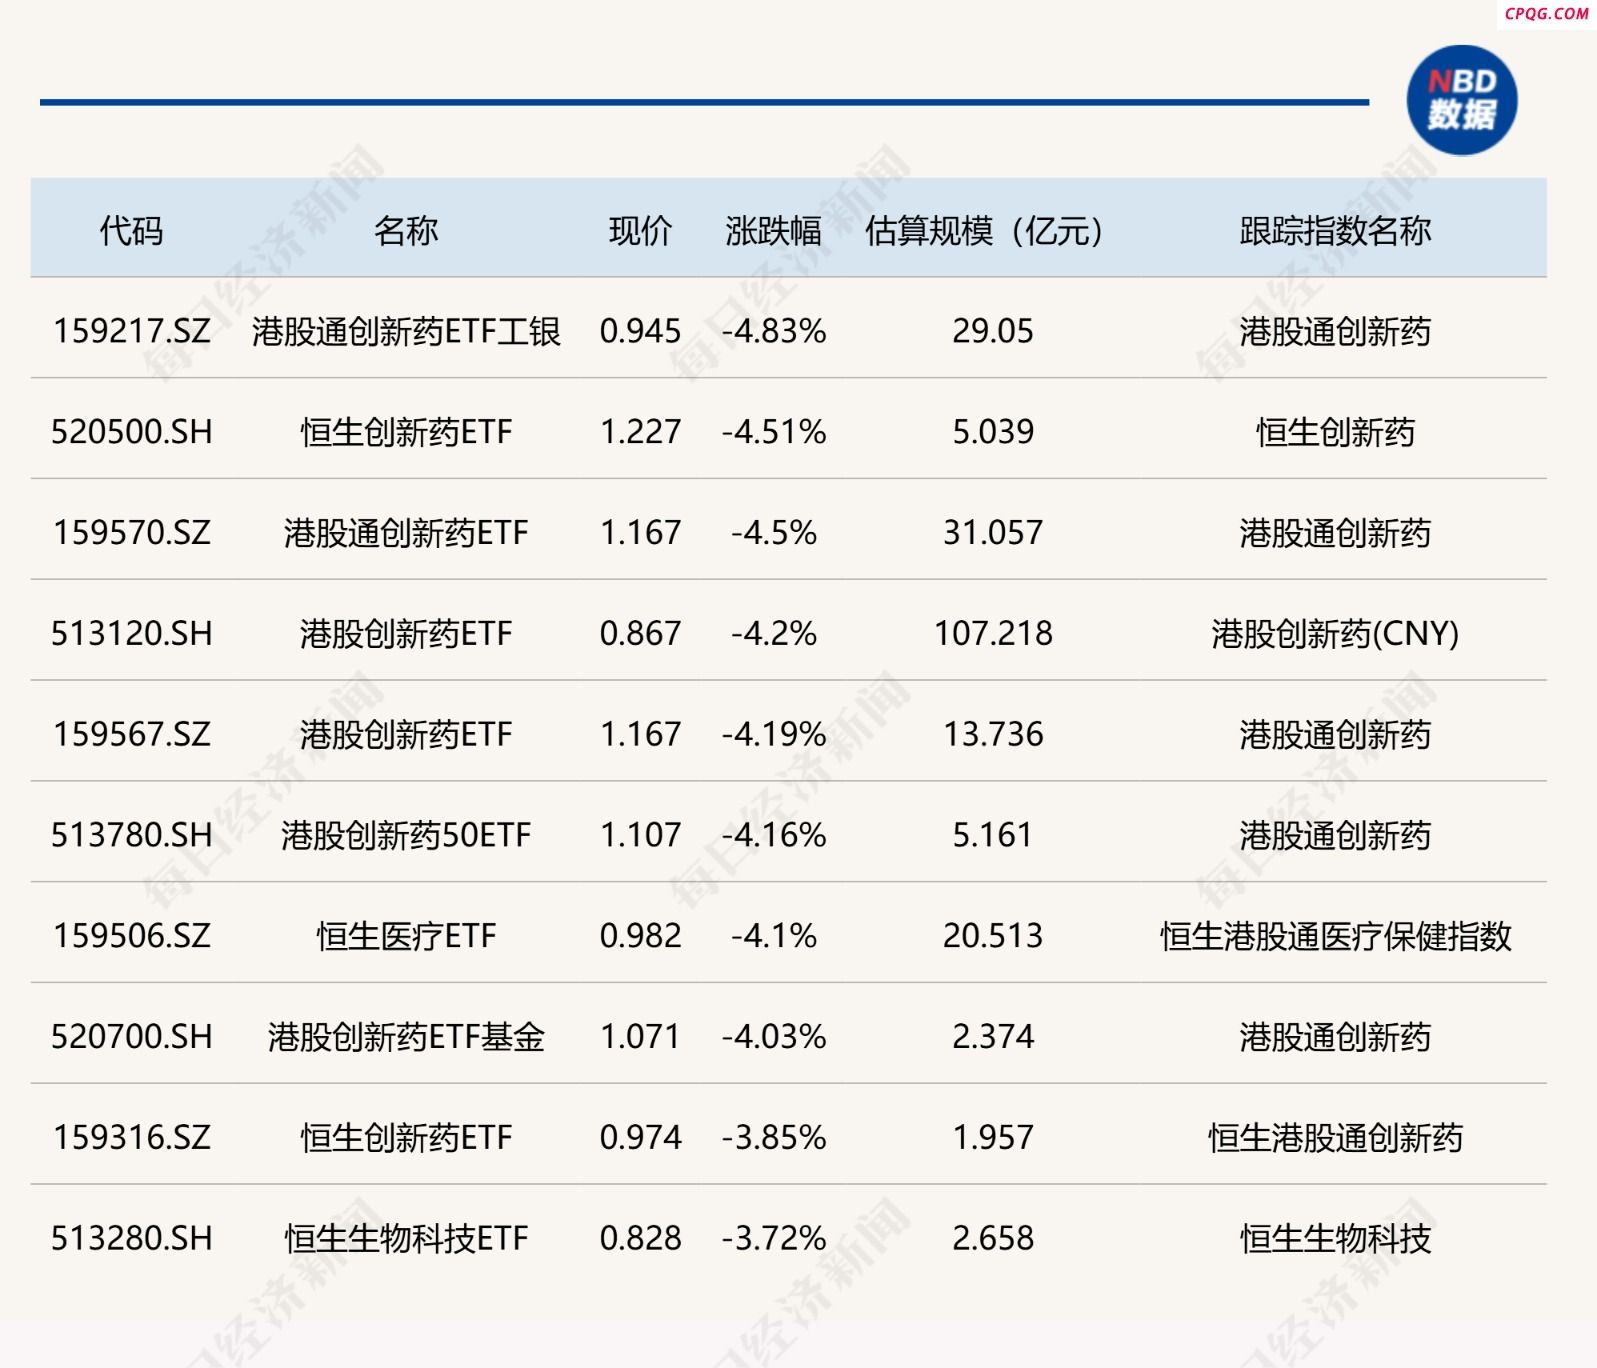The image size is (1597, 1368).
Task: Click scale value 5.039
Action: [992, 432]
